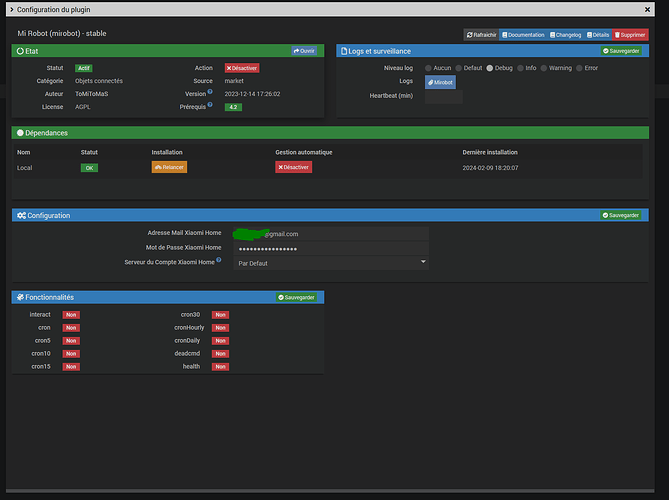Disable automatic dependency management with Désactiver
The width and height of the screenshot is (669, 500).
pyautogui.click(x=294, y=167)
